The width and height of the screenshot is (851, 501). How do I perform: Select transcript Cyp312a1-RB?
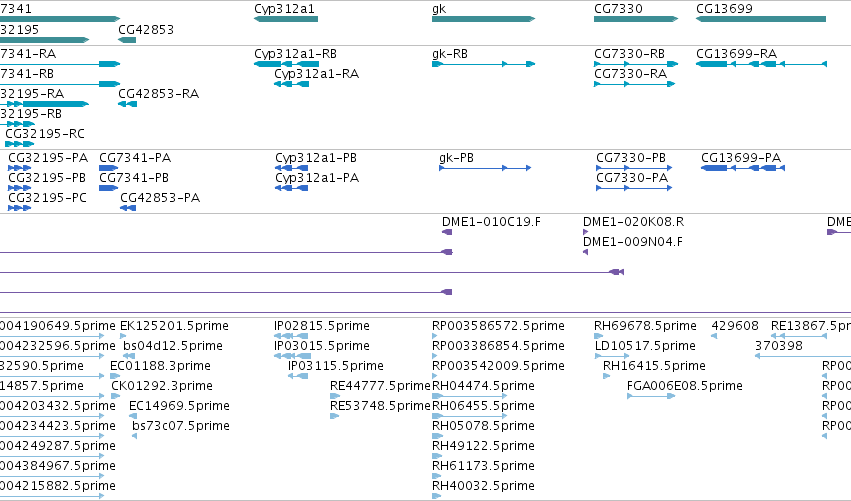287,64
